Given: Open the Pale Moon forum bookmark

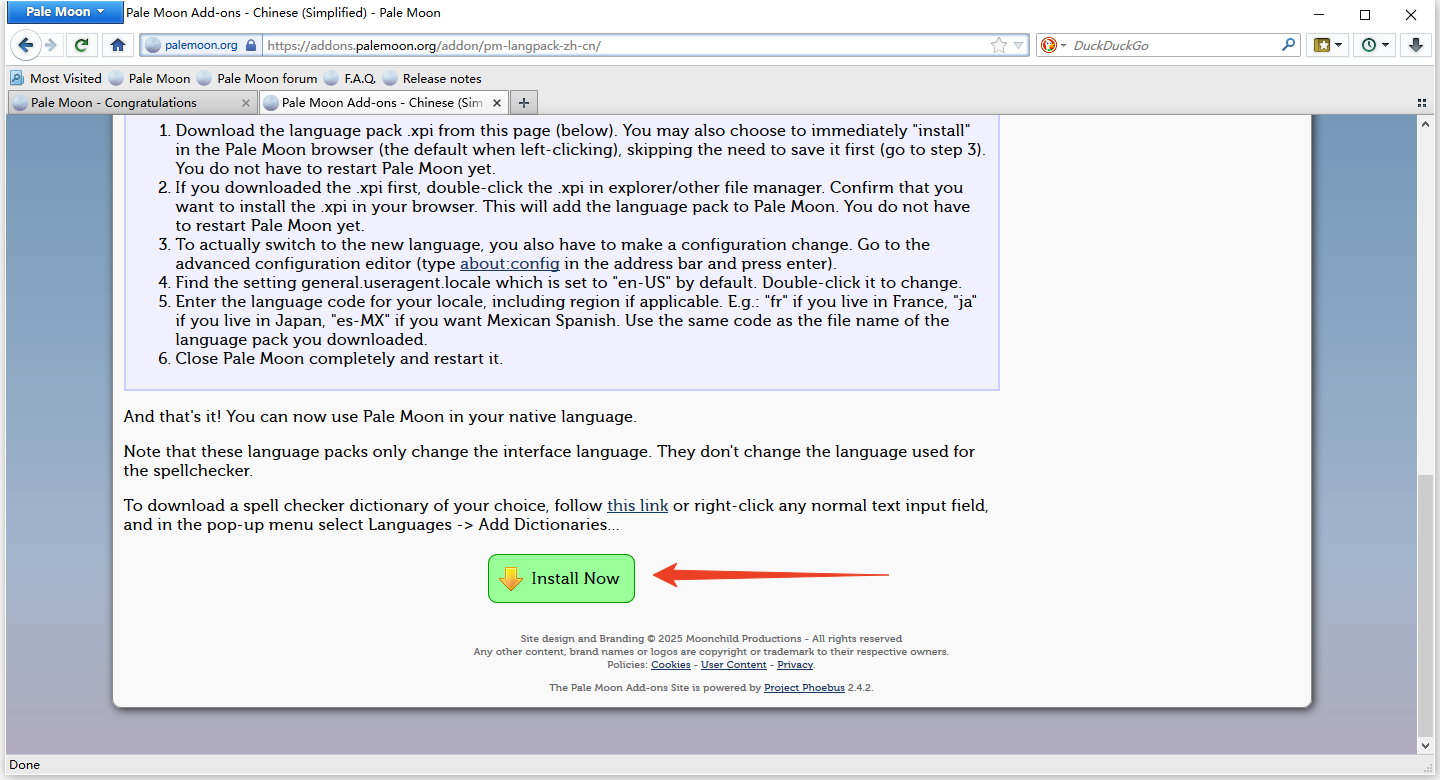Looking at the screenshot, I should point(266,78).
